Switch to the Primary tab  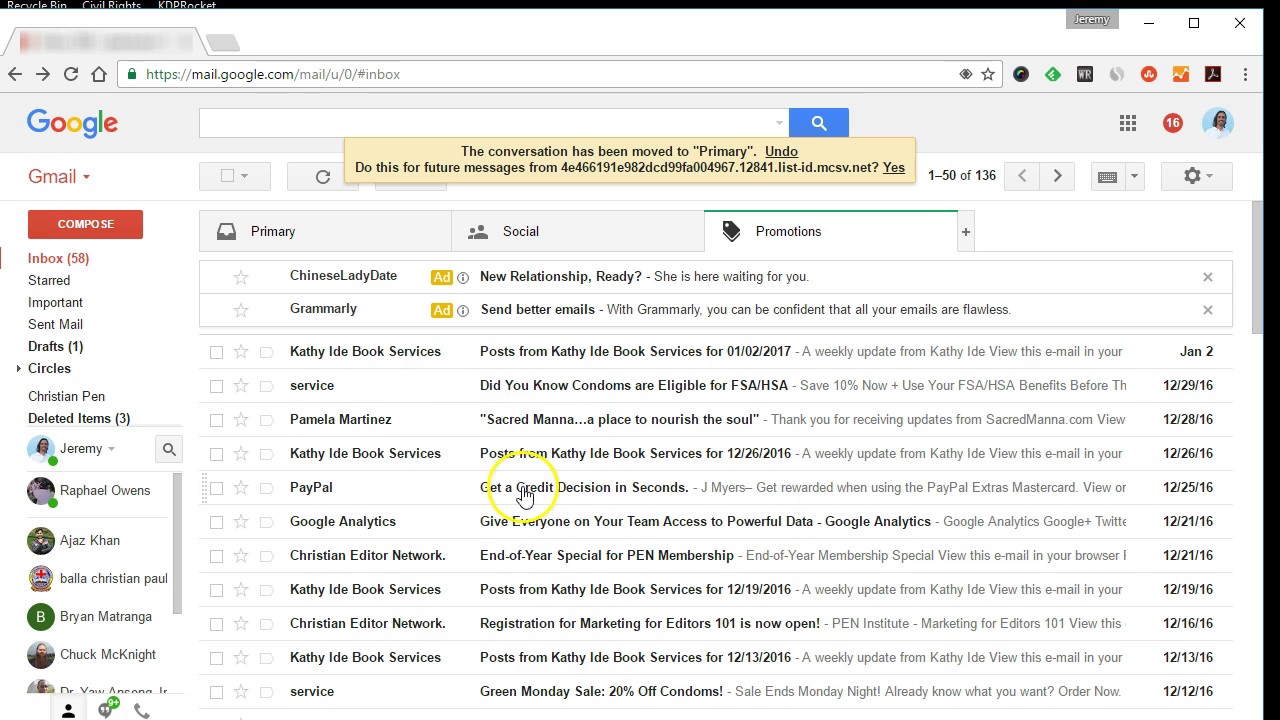pos(325,232)
